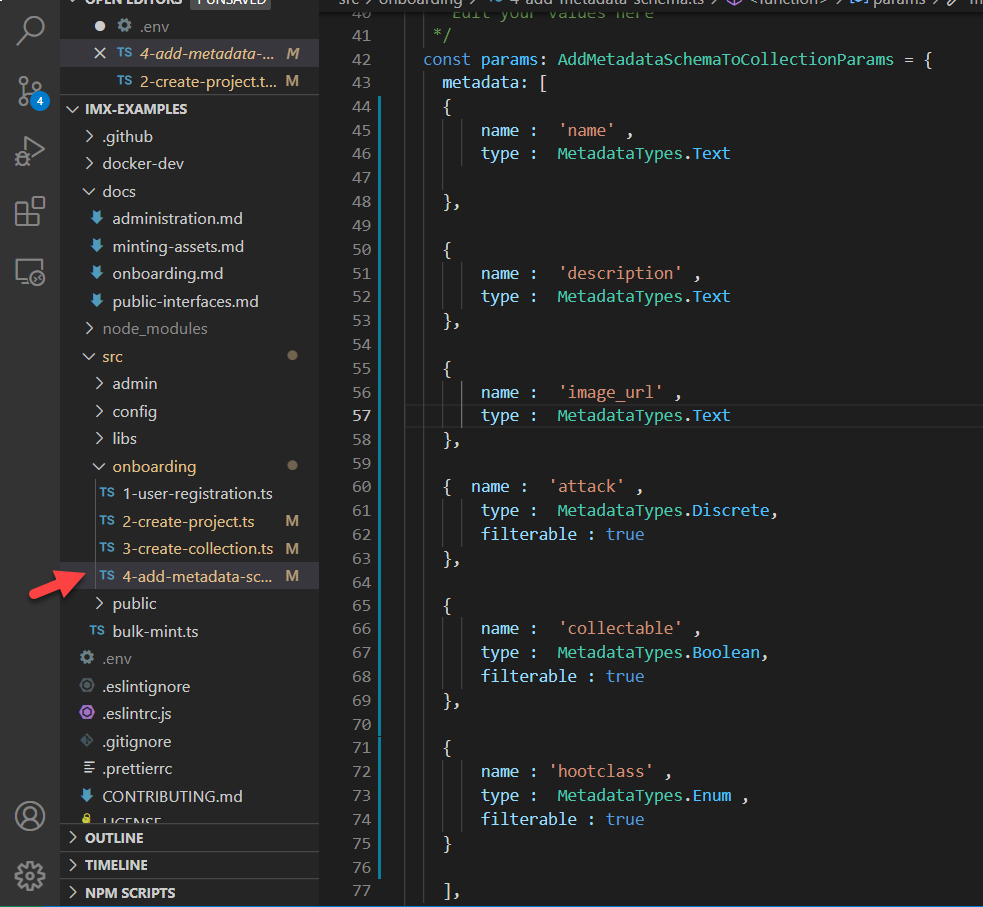Image resolution: width=983 pixels, height=907 pixels.
Task: Expand the NPM SCRIPTS section
Action: 189,893
